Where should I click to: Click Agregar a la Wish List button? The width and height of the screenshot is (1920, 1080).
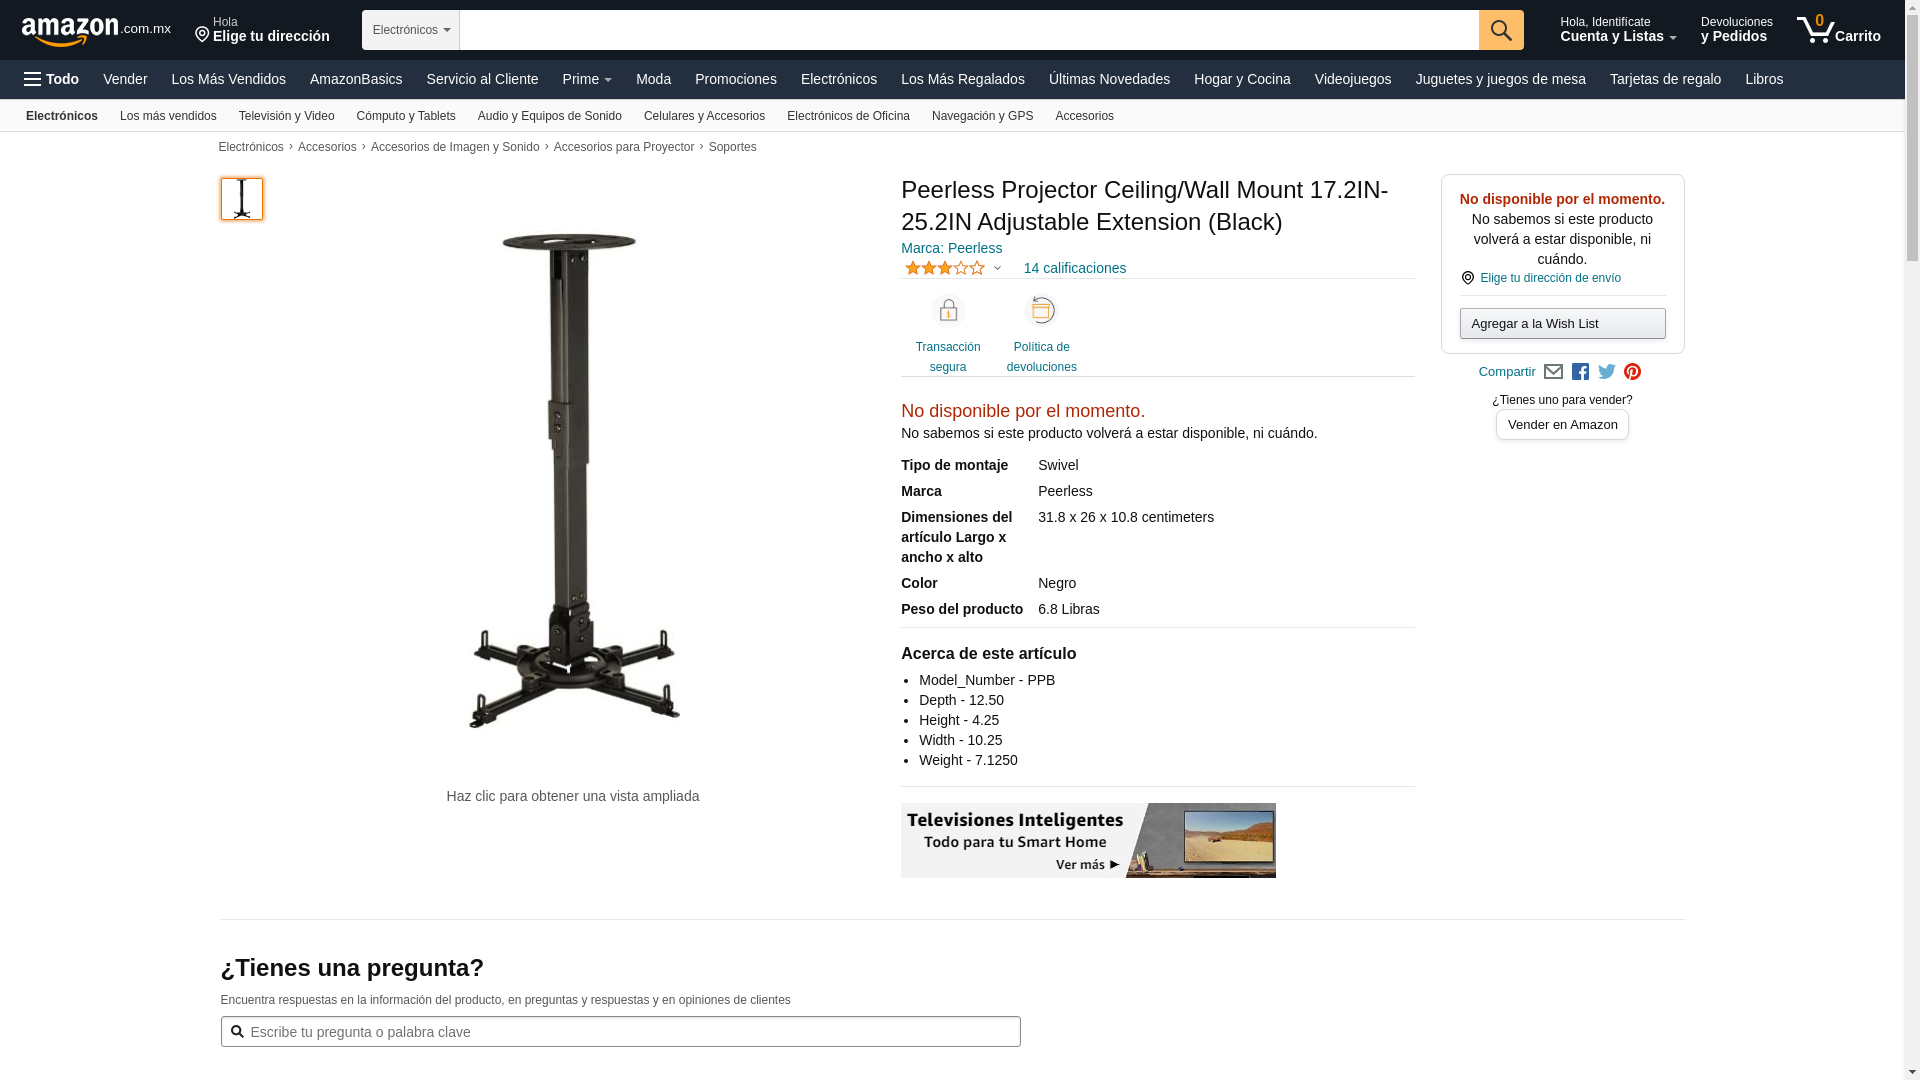point(1562,323)
